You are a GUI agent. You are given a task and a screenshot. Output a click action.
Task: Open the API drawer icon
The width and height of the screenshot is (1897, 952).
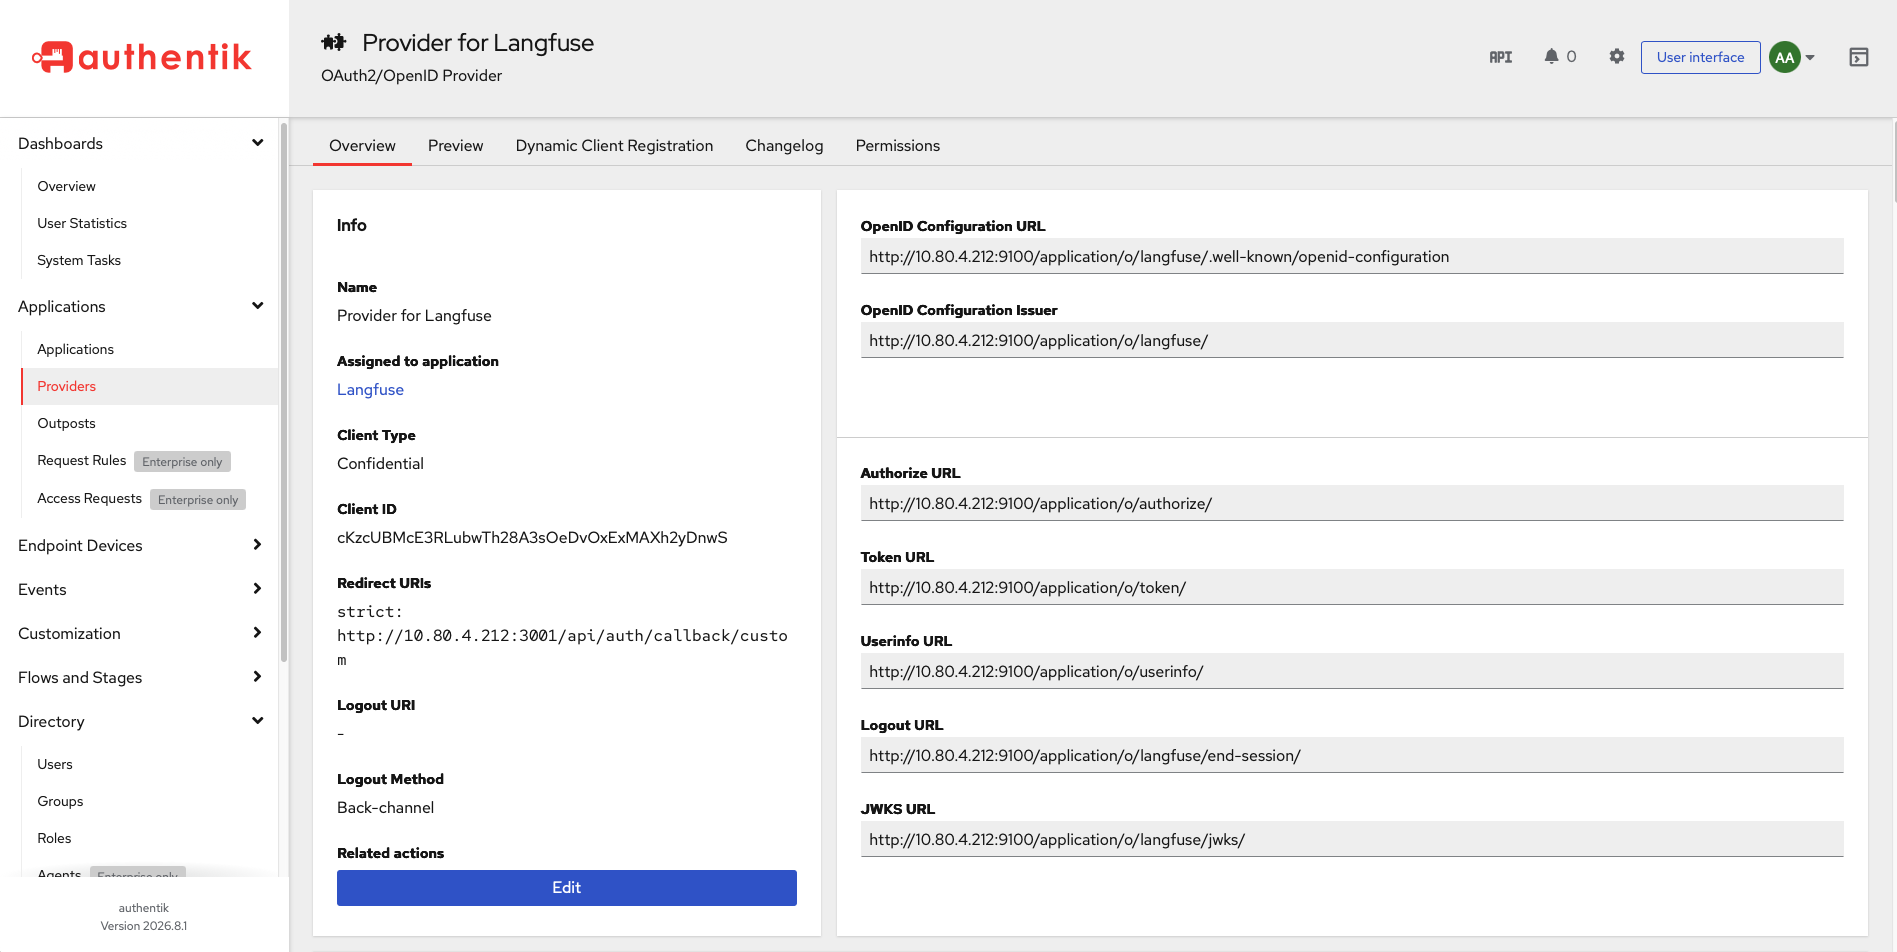(1500, 57)
